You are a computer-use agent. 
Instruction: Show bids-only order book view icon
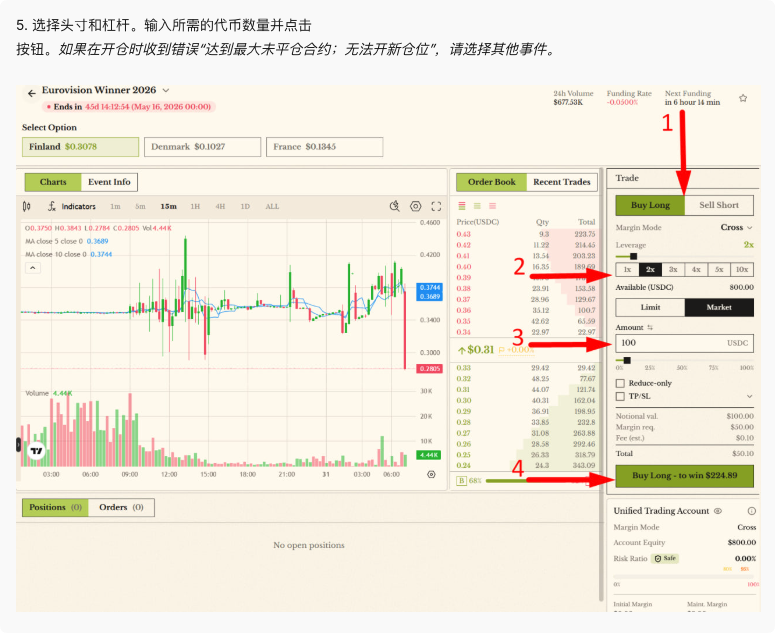477,206
